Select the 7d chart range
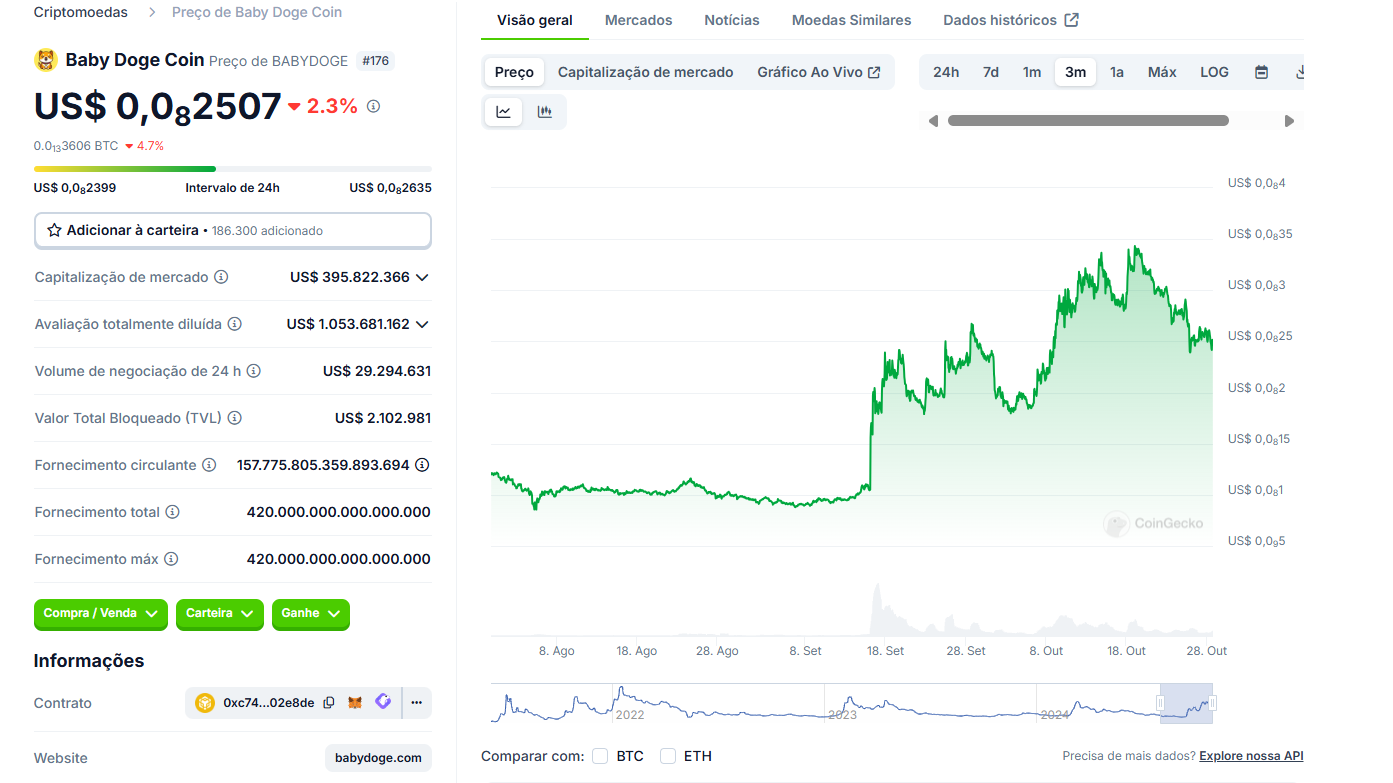The height and width of the screenshot is (783, 1393). point(991,72)
